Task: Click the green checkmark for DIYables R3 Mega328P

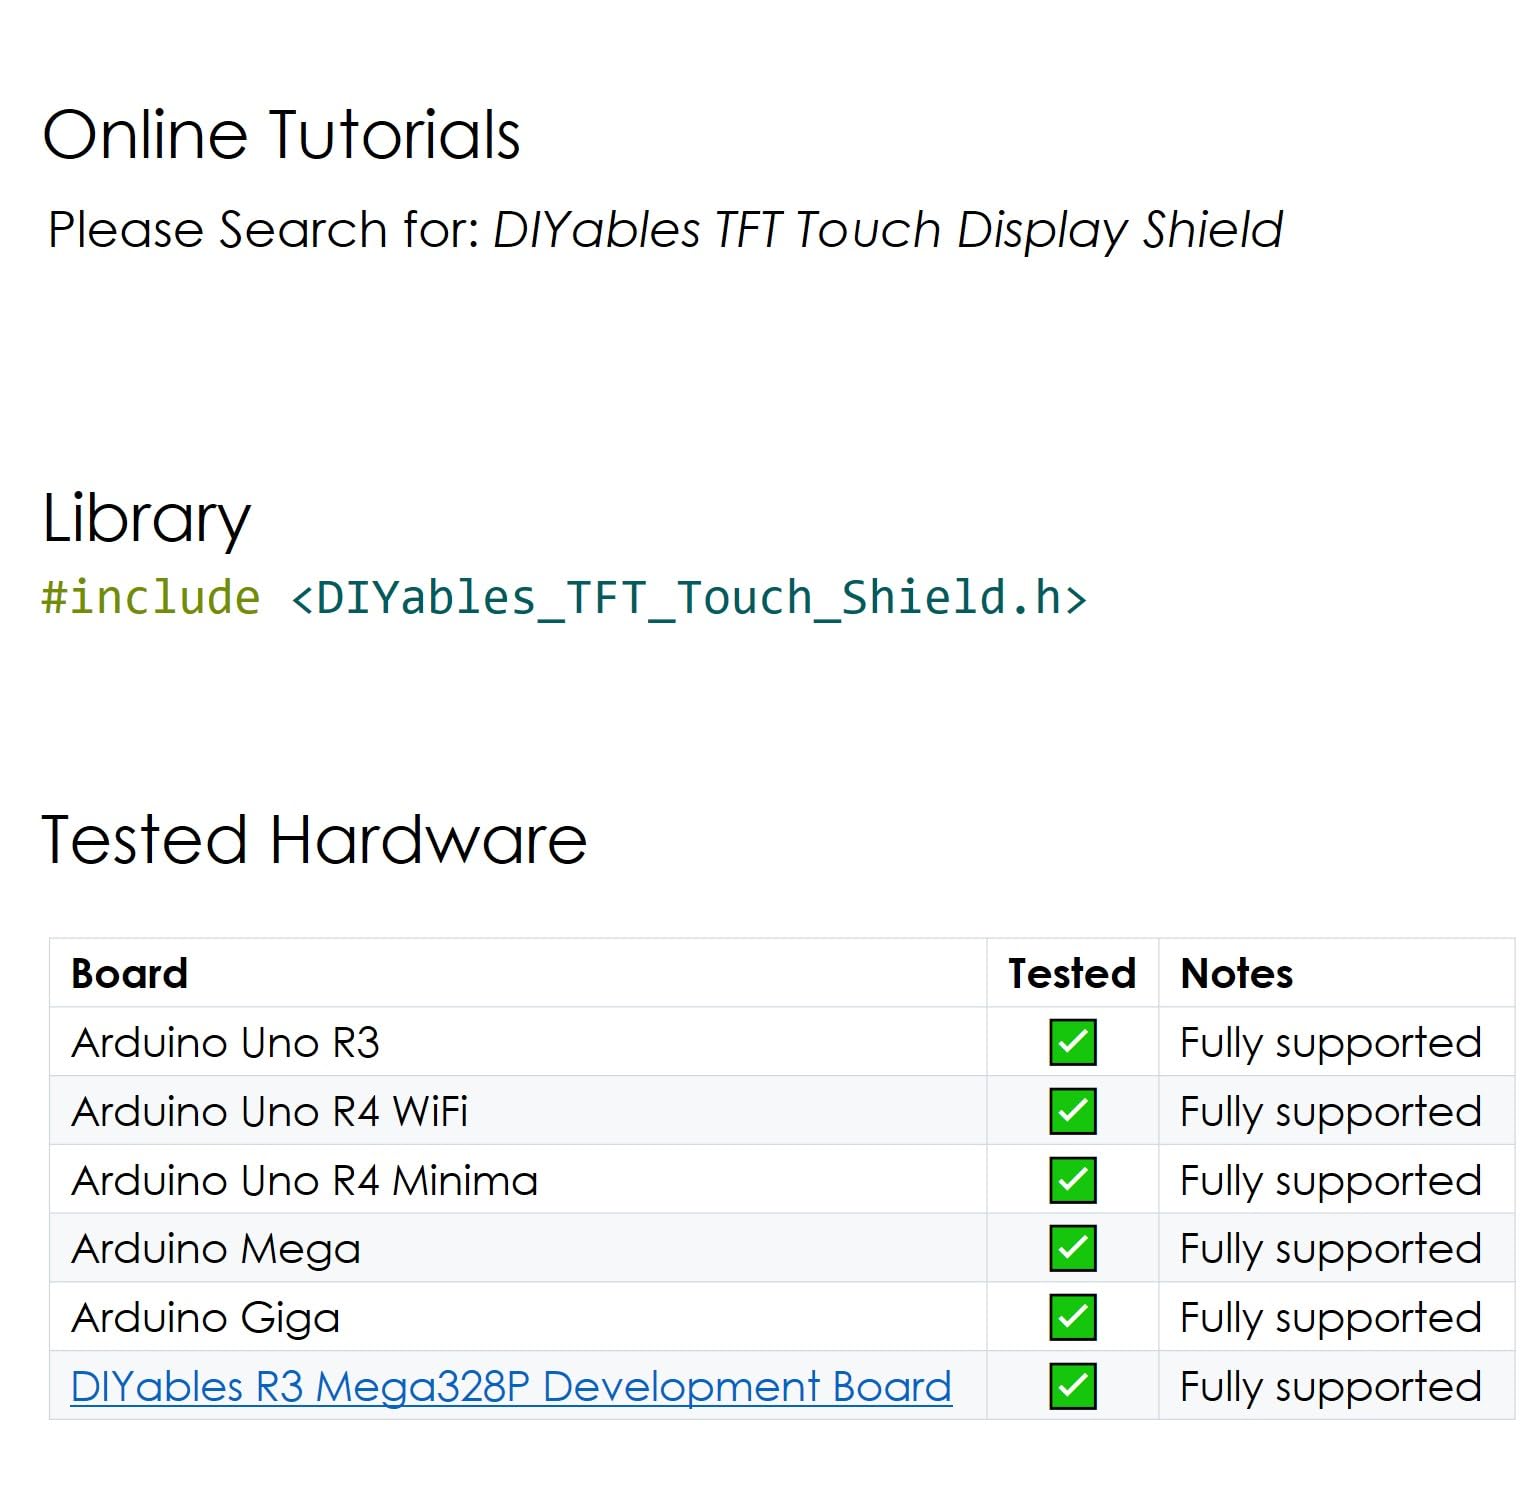Action: tap(1073, 1386)
